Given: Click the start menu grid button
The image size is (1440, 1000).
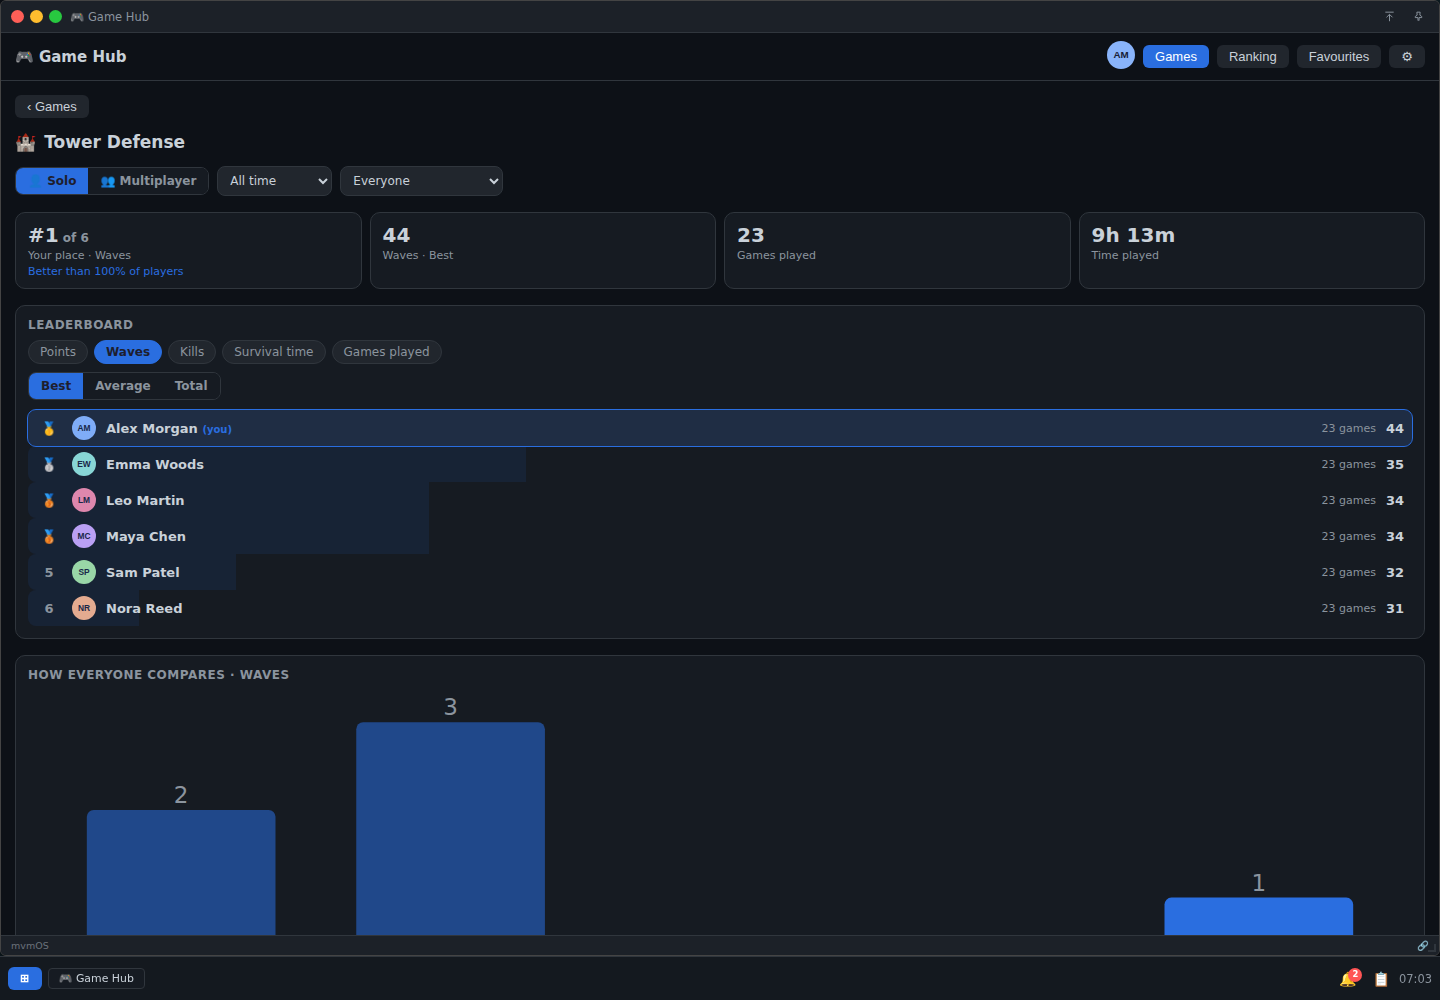Looking at the screenshot, I should pyautogui.click(x=25, y=978).
